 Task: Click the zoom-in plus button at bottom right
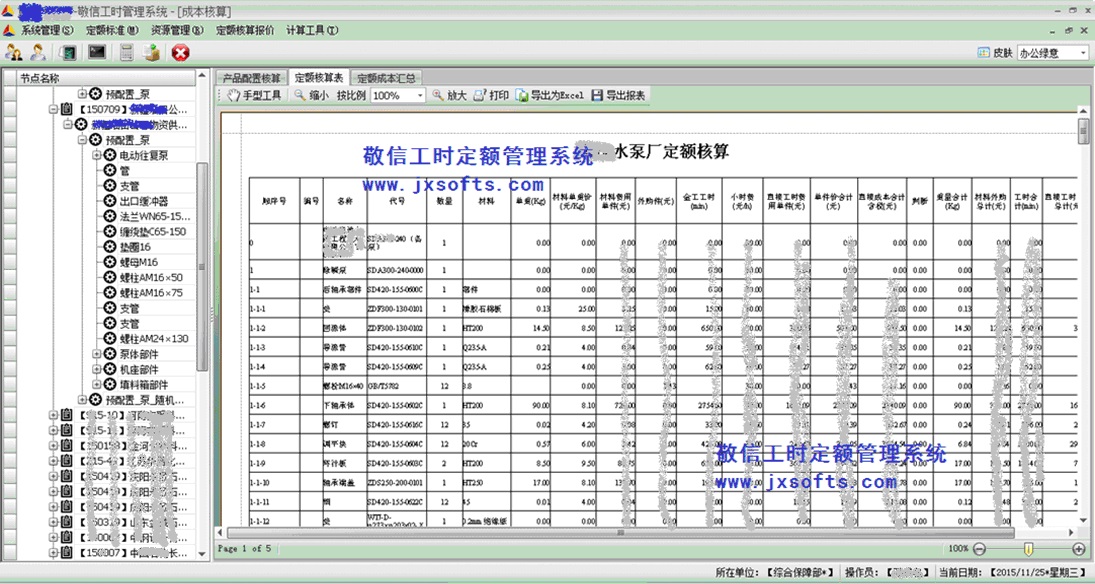click(1079, 549)
